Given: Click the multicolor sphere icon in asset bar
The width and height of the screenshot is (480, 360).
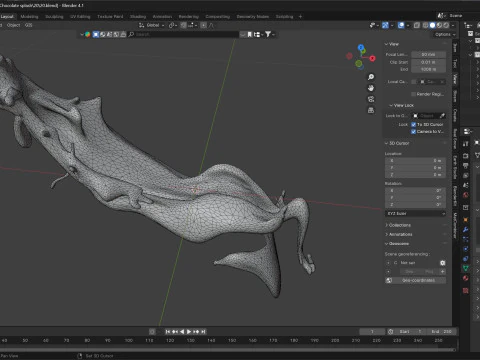Looking at the screenshot, I should [x=87, y=34].
